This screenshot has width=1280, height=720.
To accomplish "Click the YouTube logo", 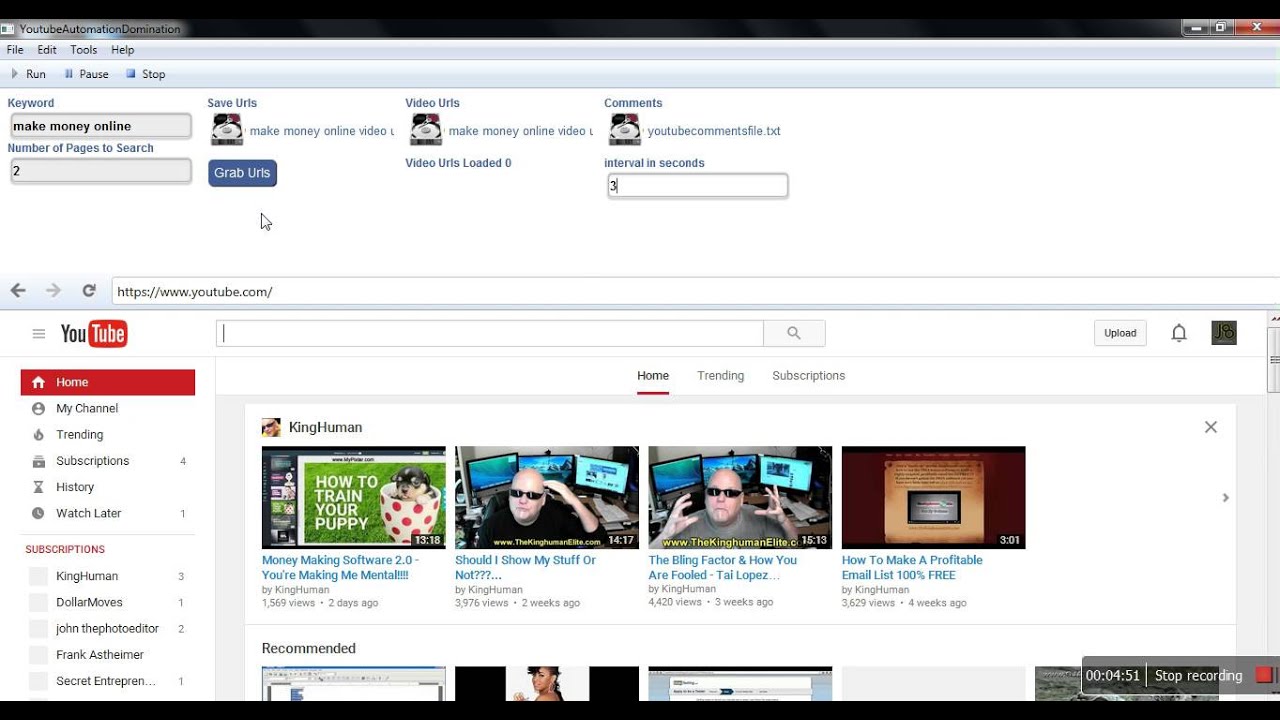I will pos(94,334).
